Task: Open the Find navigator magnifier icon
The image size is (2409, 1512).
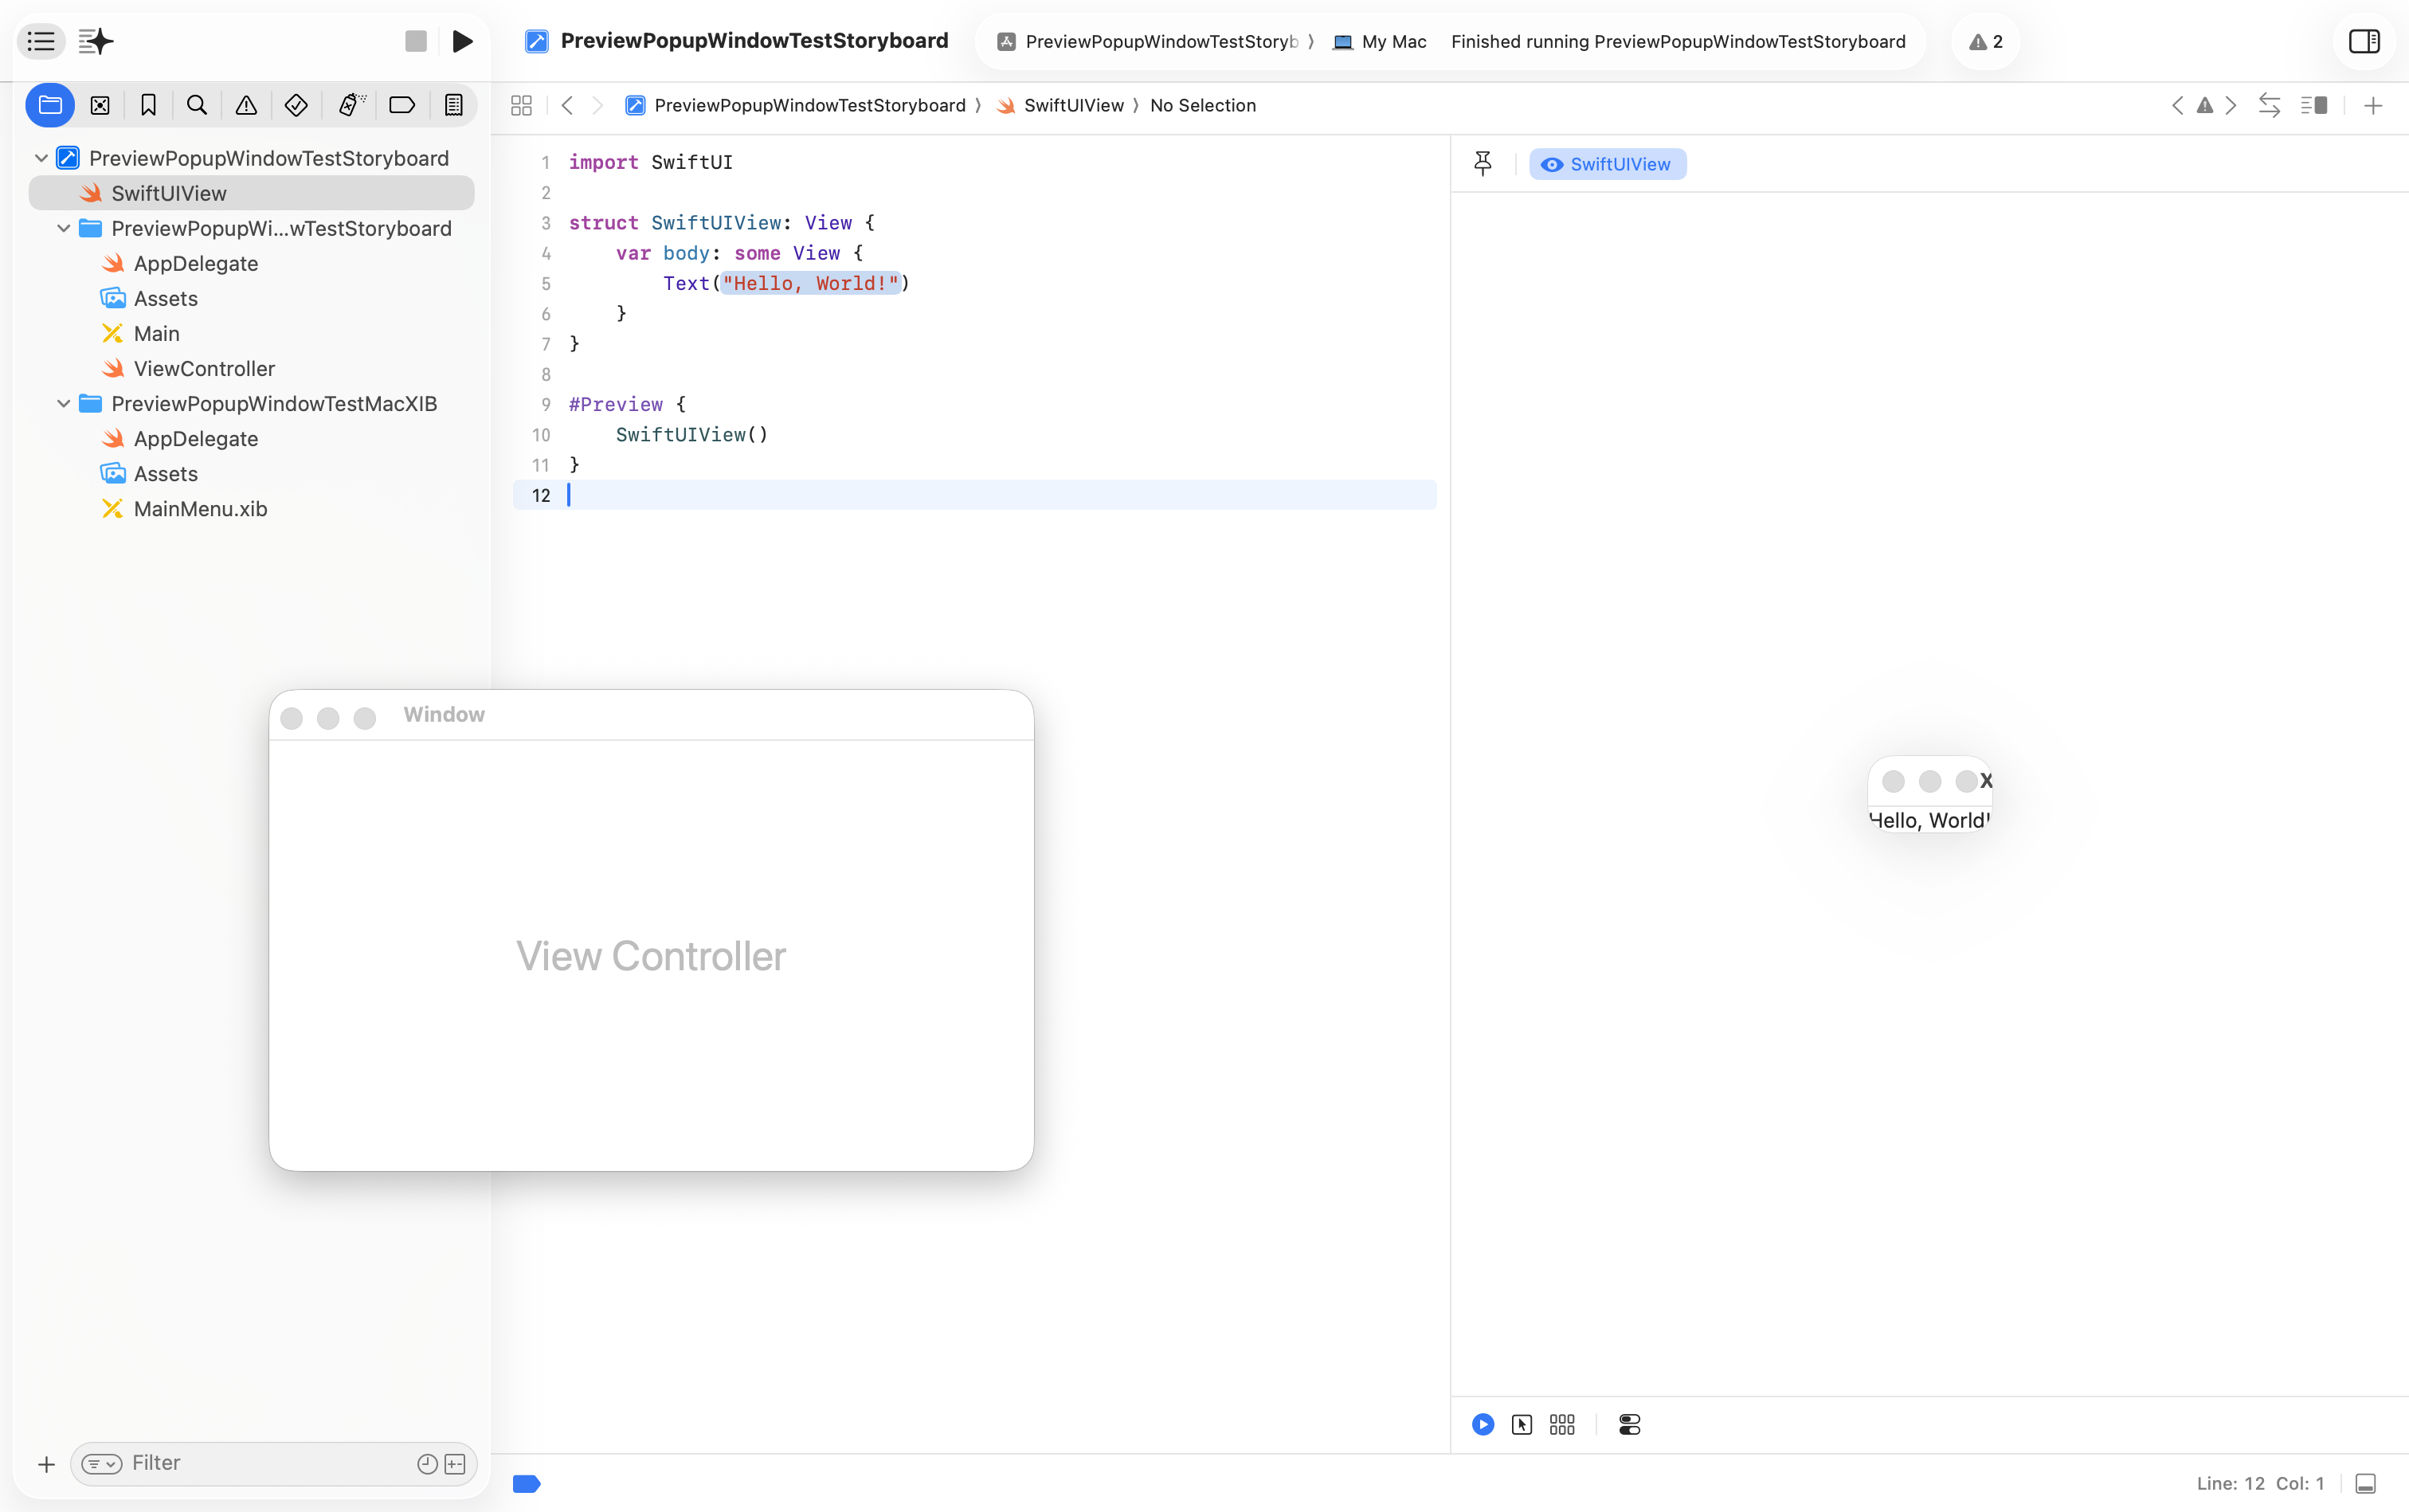Action: (197, 105)
